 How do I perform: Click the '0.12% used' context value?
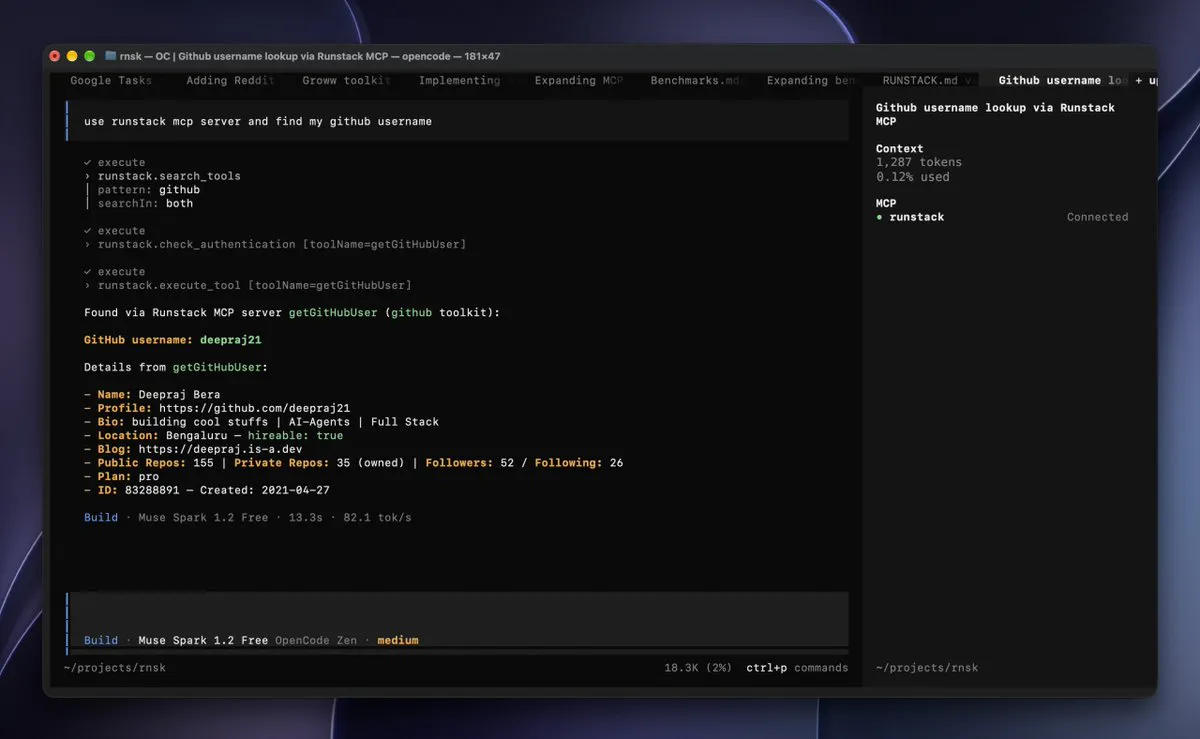[913, 177]
